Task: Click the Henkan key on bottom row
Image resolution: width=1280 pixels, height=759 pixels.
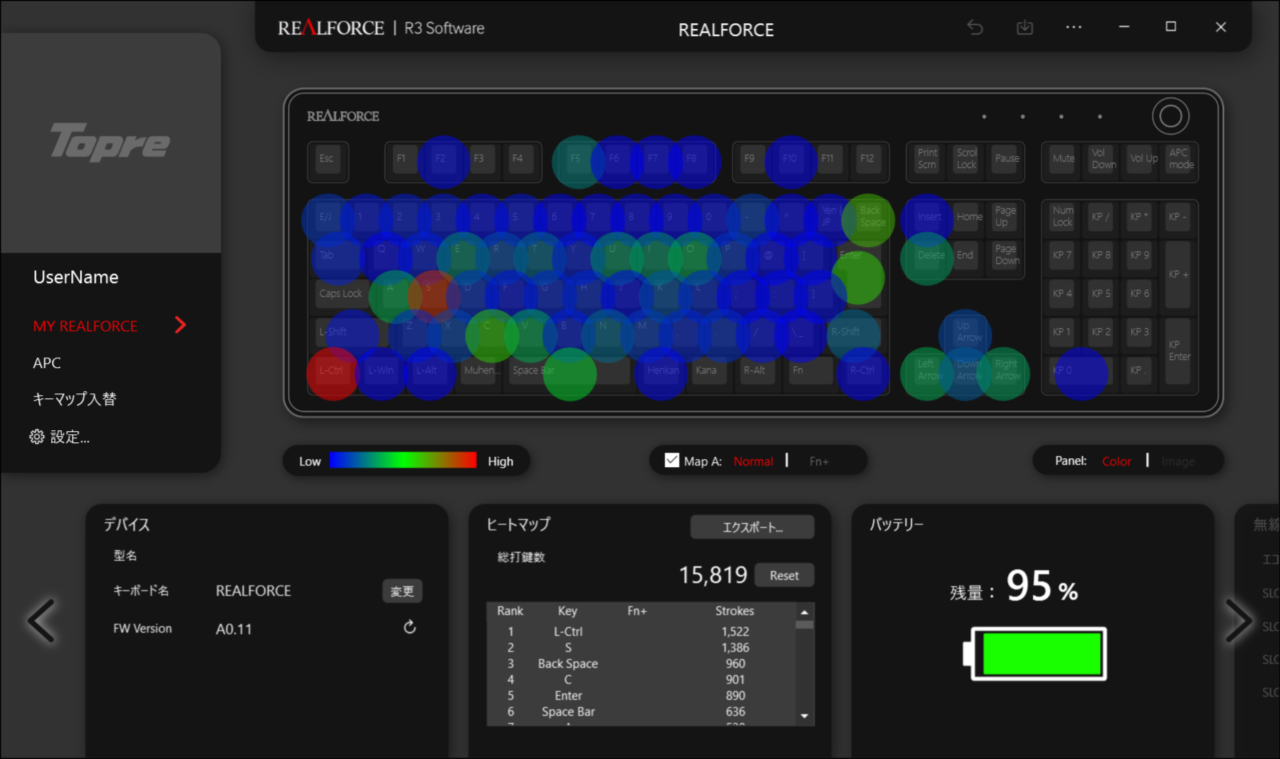Action: 662,371
